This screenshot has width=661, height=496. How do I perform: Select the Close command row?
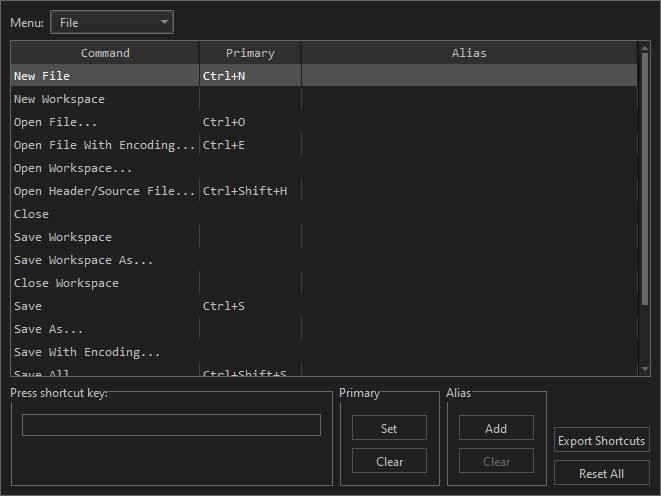point(324,214)
